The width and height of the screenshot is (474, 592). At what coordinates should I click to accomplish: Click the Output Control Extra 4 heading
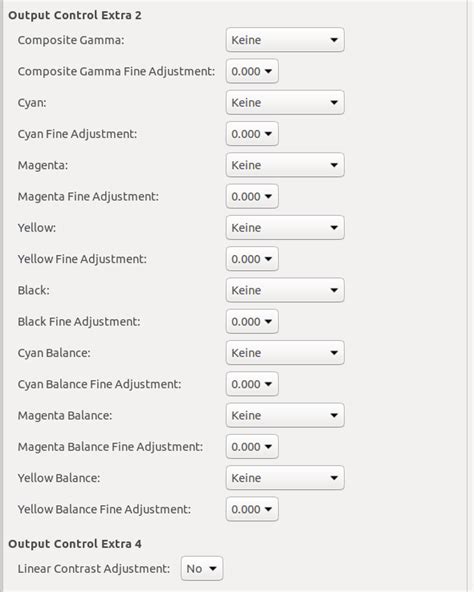pos(75,544)
